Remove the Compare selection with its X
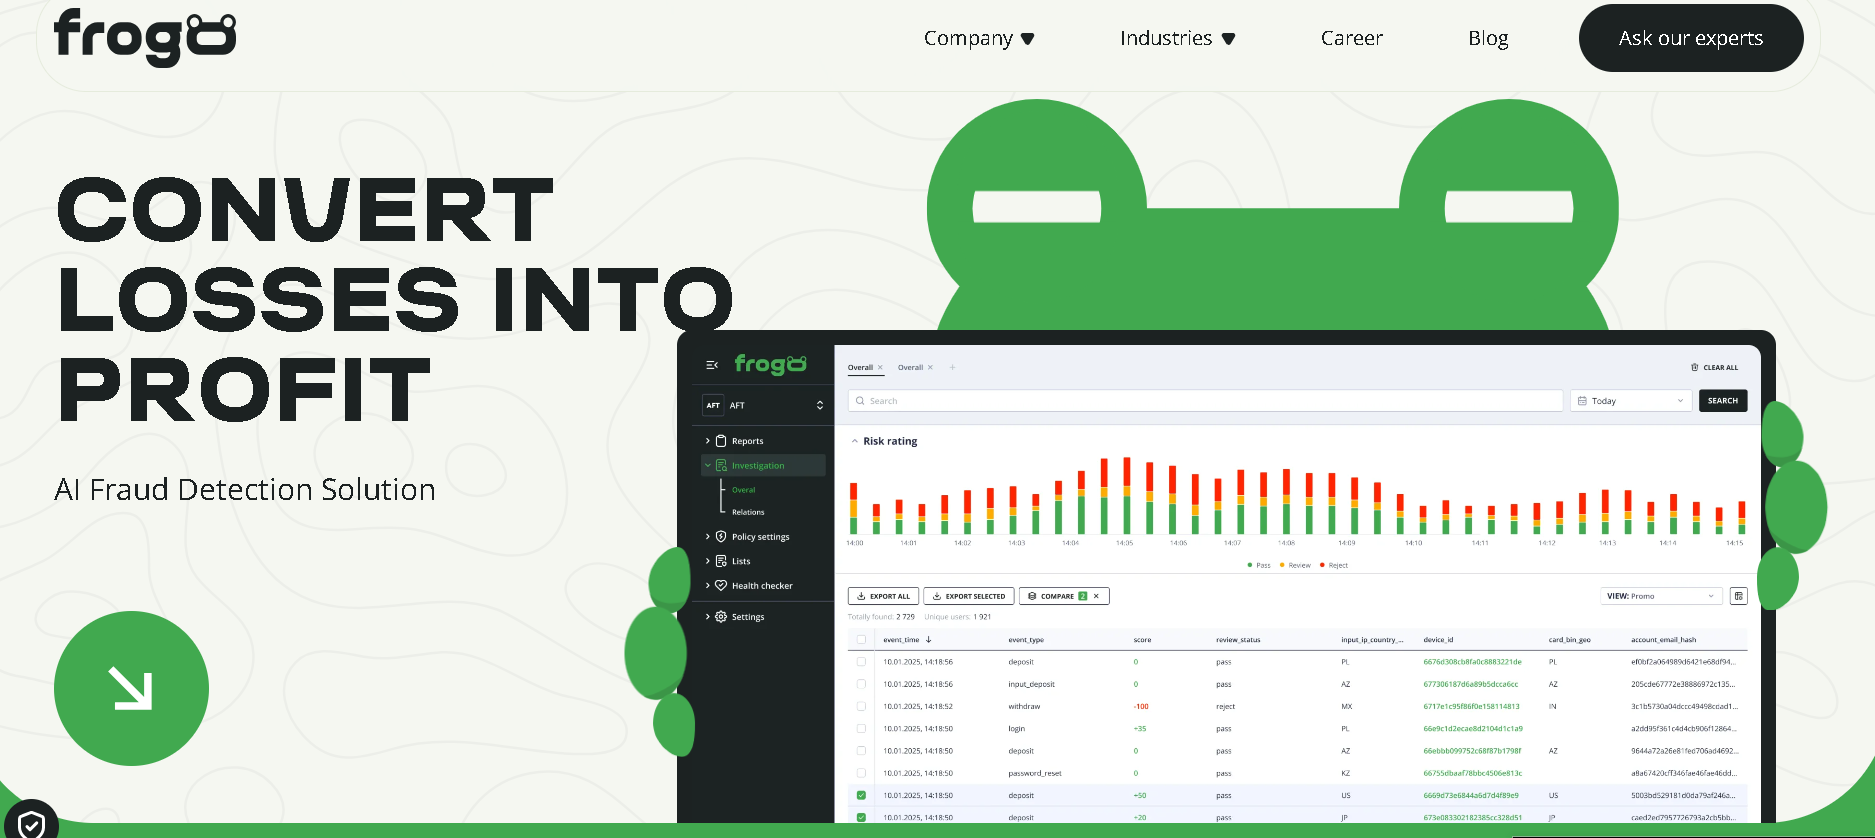The height and width of the screenshot is (838, 1875). [x=1096, y=596]
